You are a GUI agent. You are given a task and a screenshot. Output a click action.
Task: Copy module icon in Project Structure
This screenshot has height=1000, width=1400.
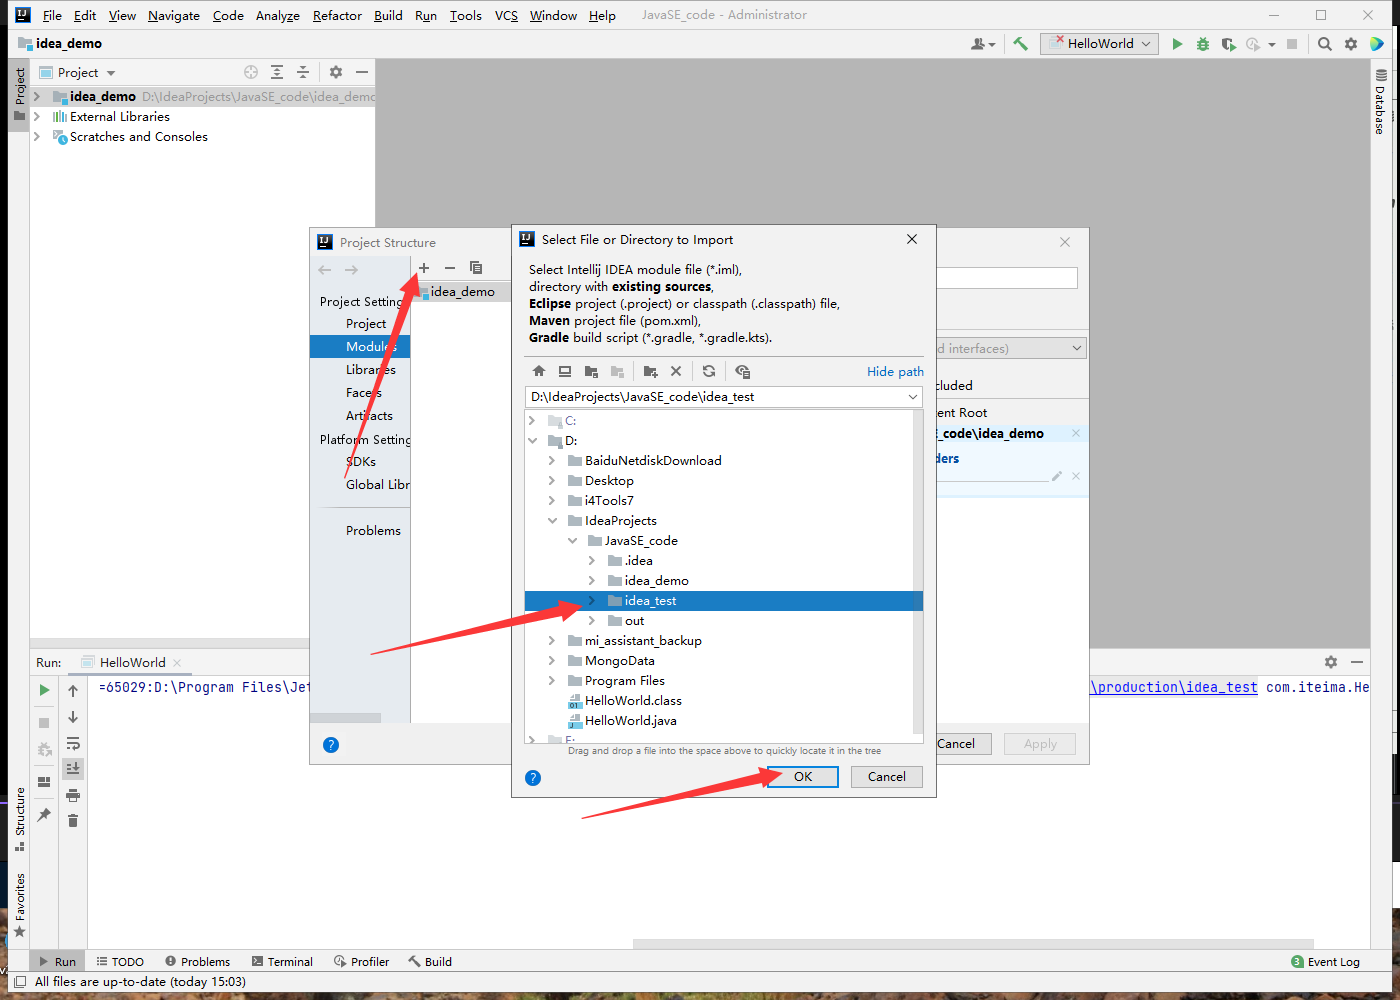click(x=476, y=268)
